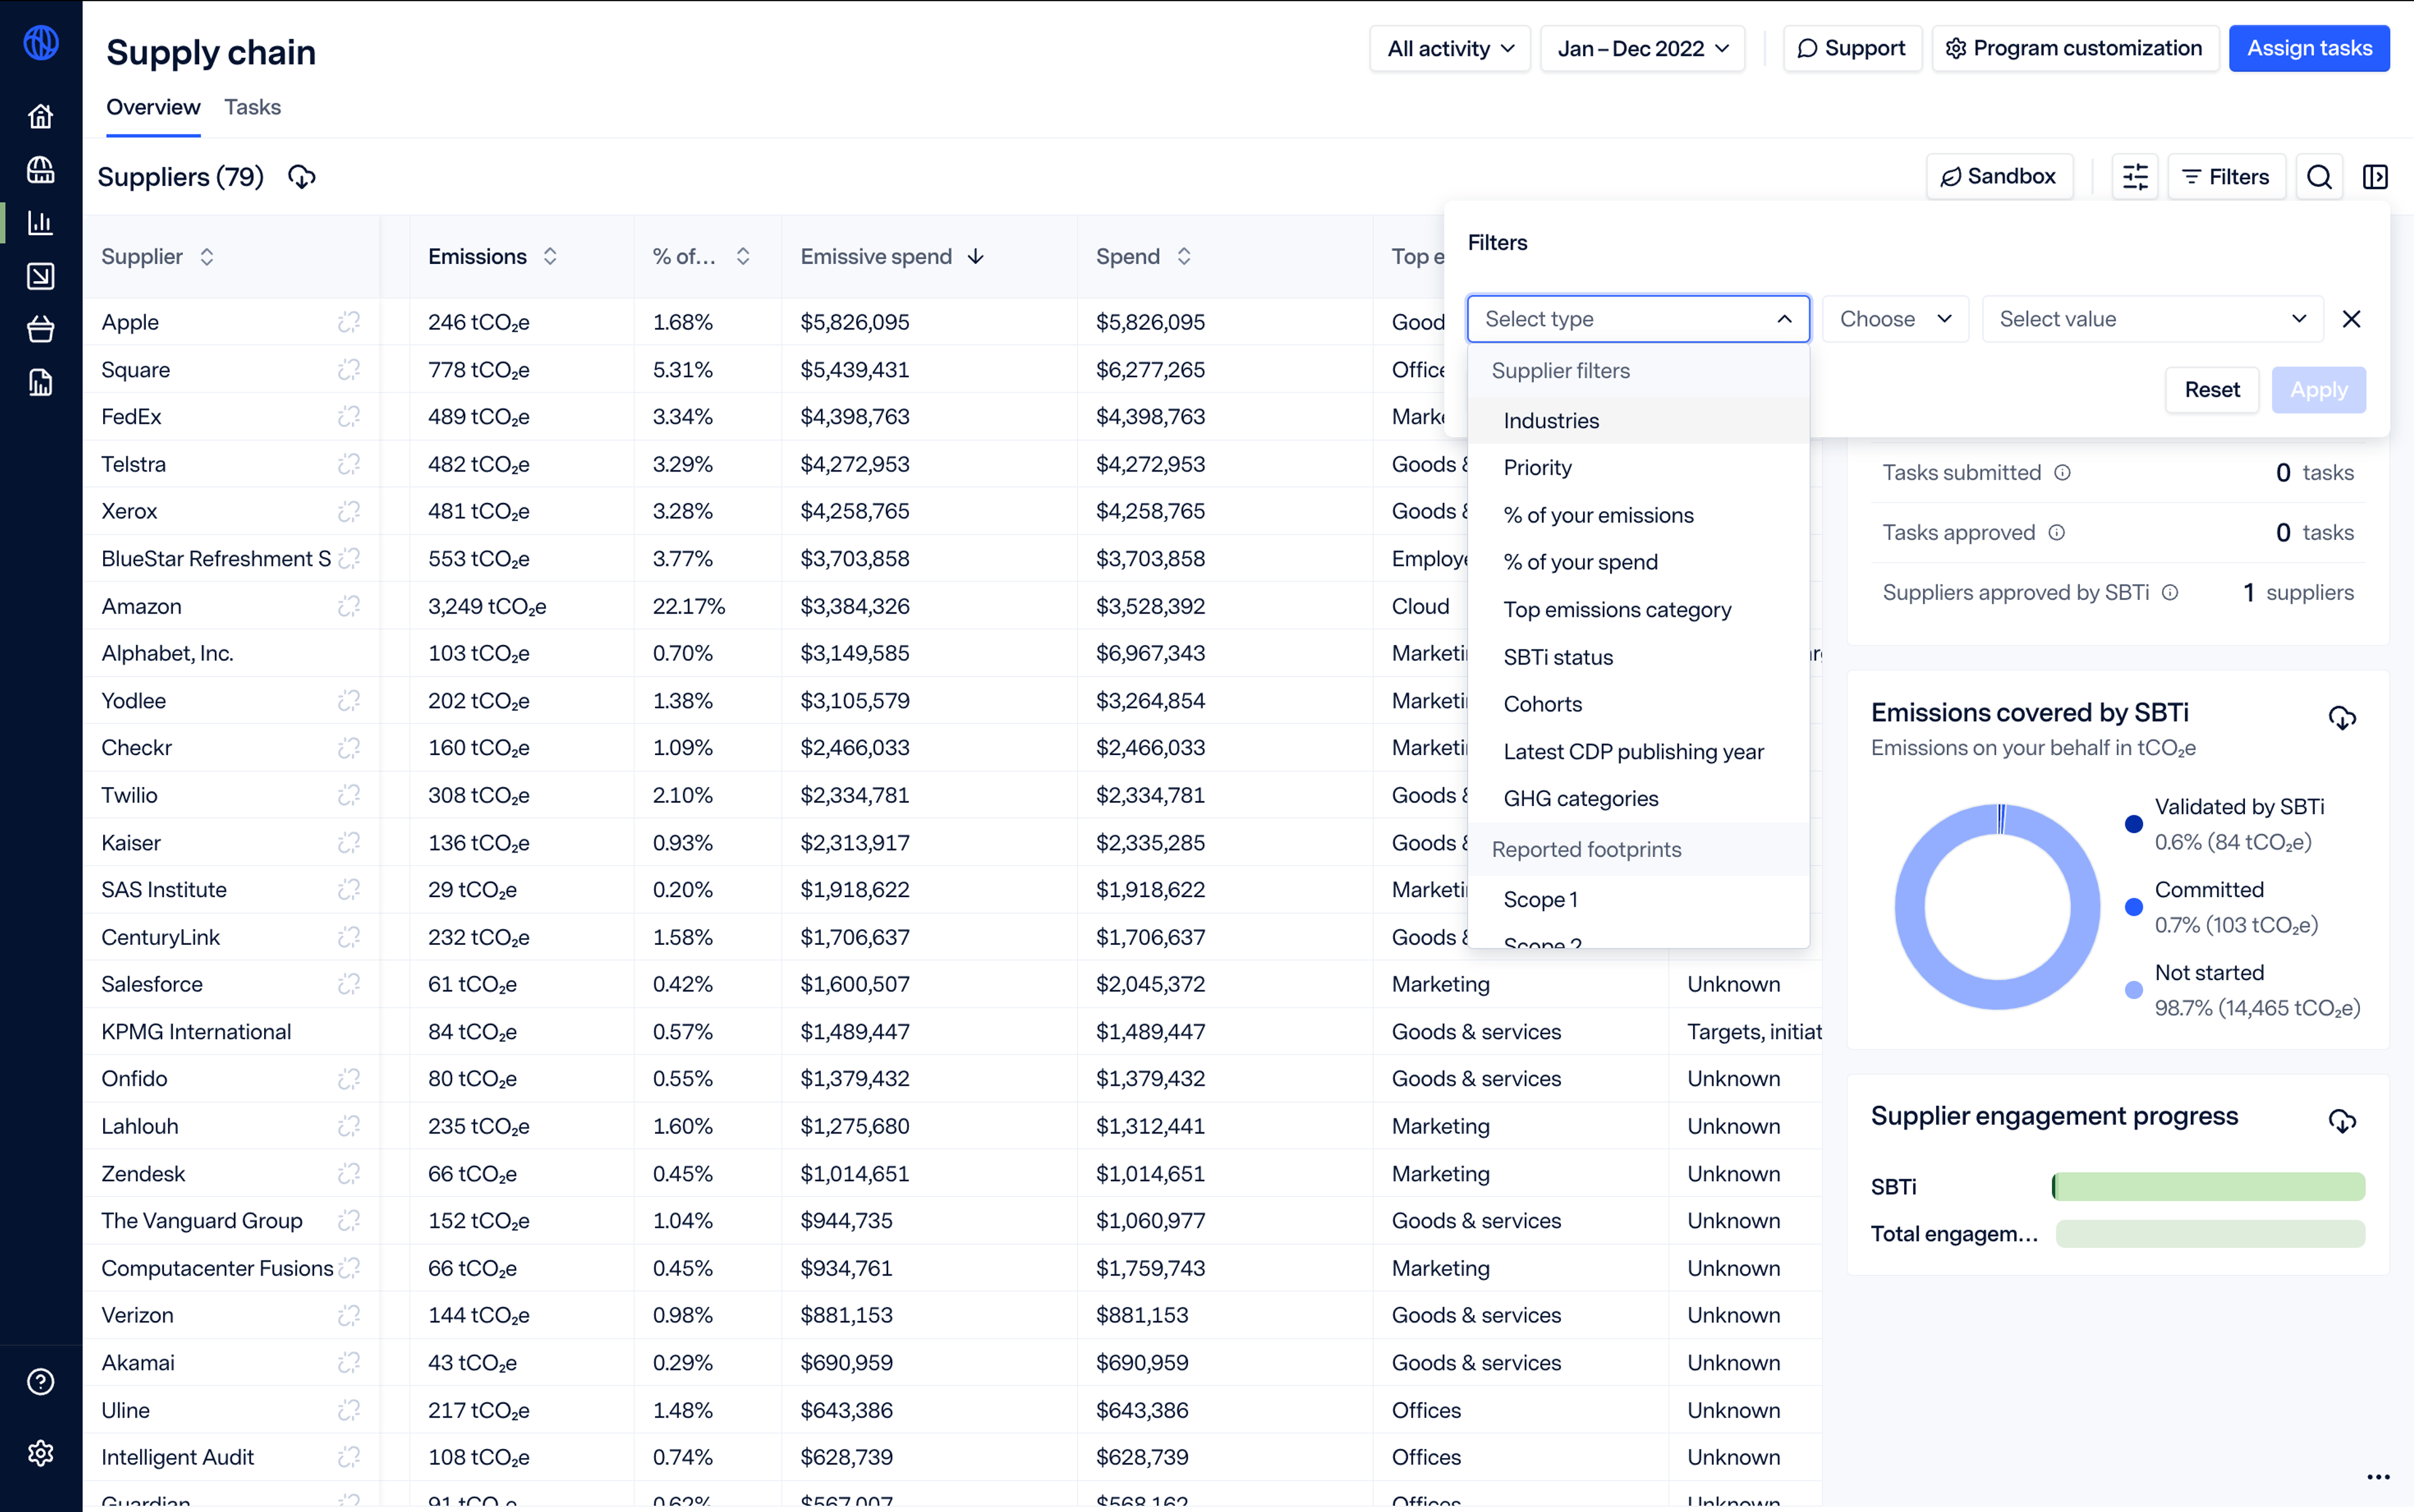
Task: Download the suppliers list via cloud icon
Action: pyautogui.click(x=301, y=177)
